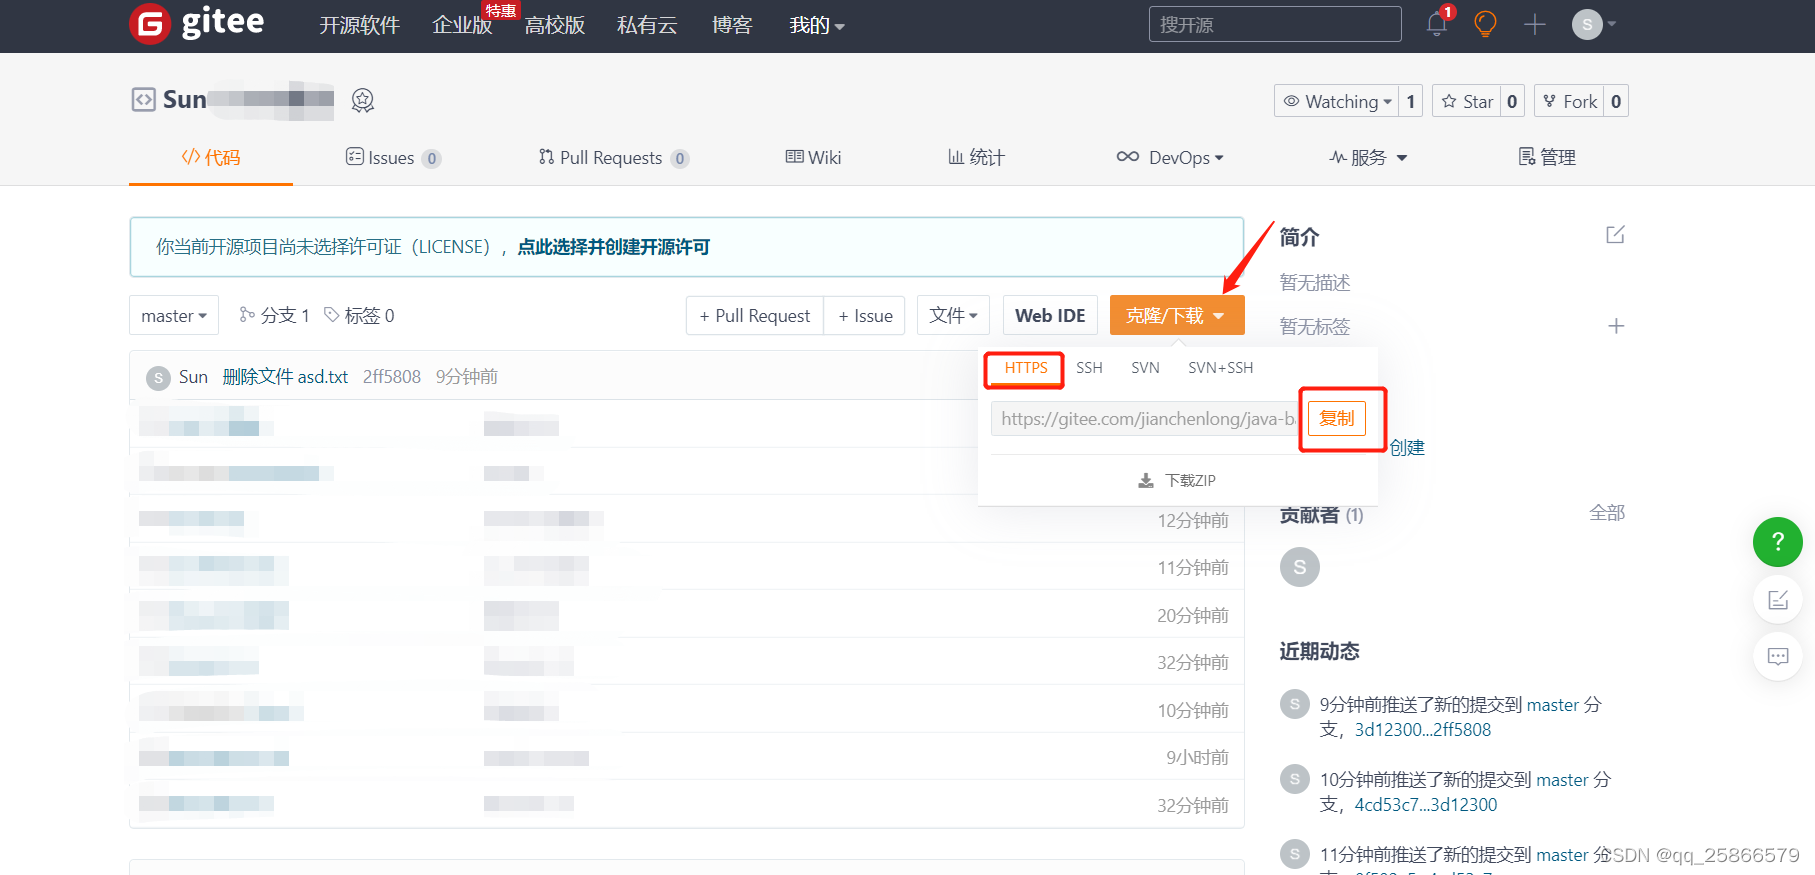The image size is (1815, 875).
Task: Click the green help question mark button
Action: [x=1777, y=541]
